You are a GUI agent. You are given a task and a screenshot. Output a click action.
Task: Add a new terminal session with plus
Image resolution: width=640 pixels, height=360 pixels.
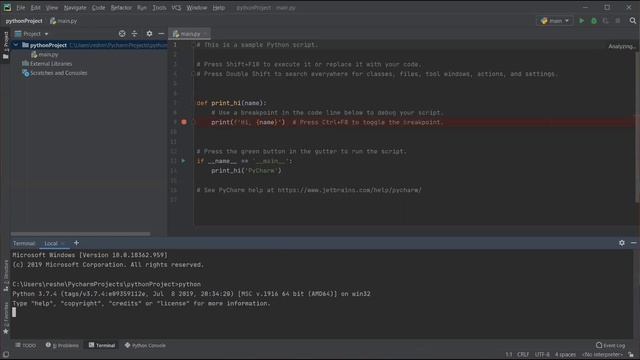[x=76, y=243]
